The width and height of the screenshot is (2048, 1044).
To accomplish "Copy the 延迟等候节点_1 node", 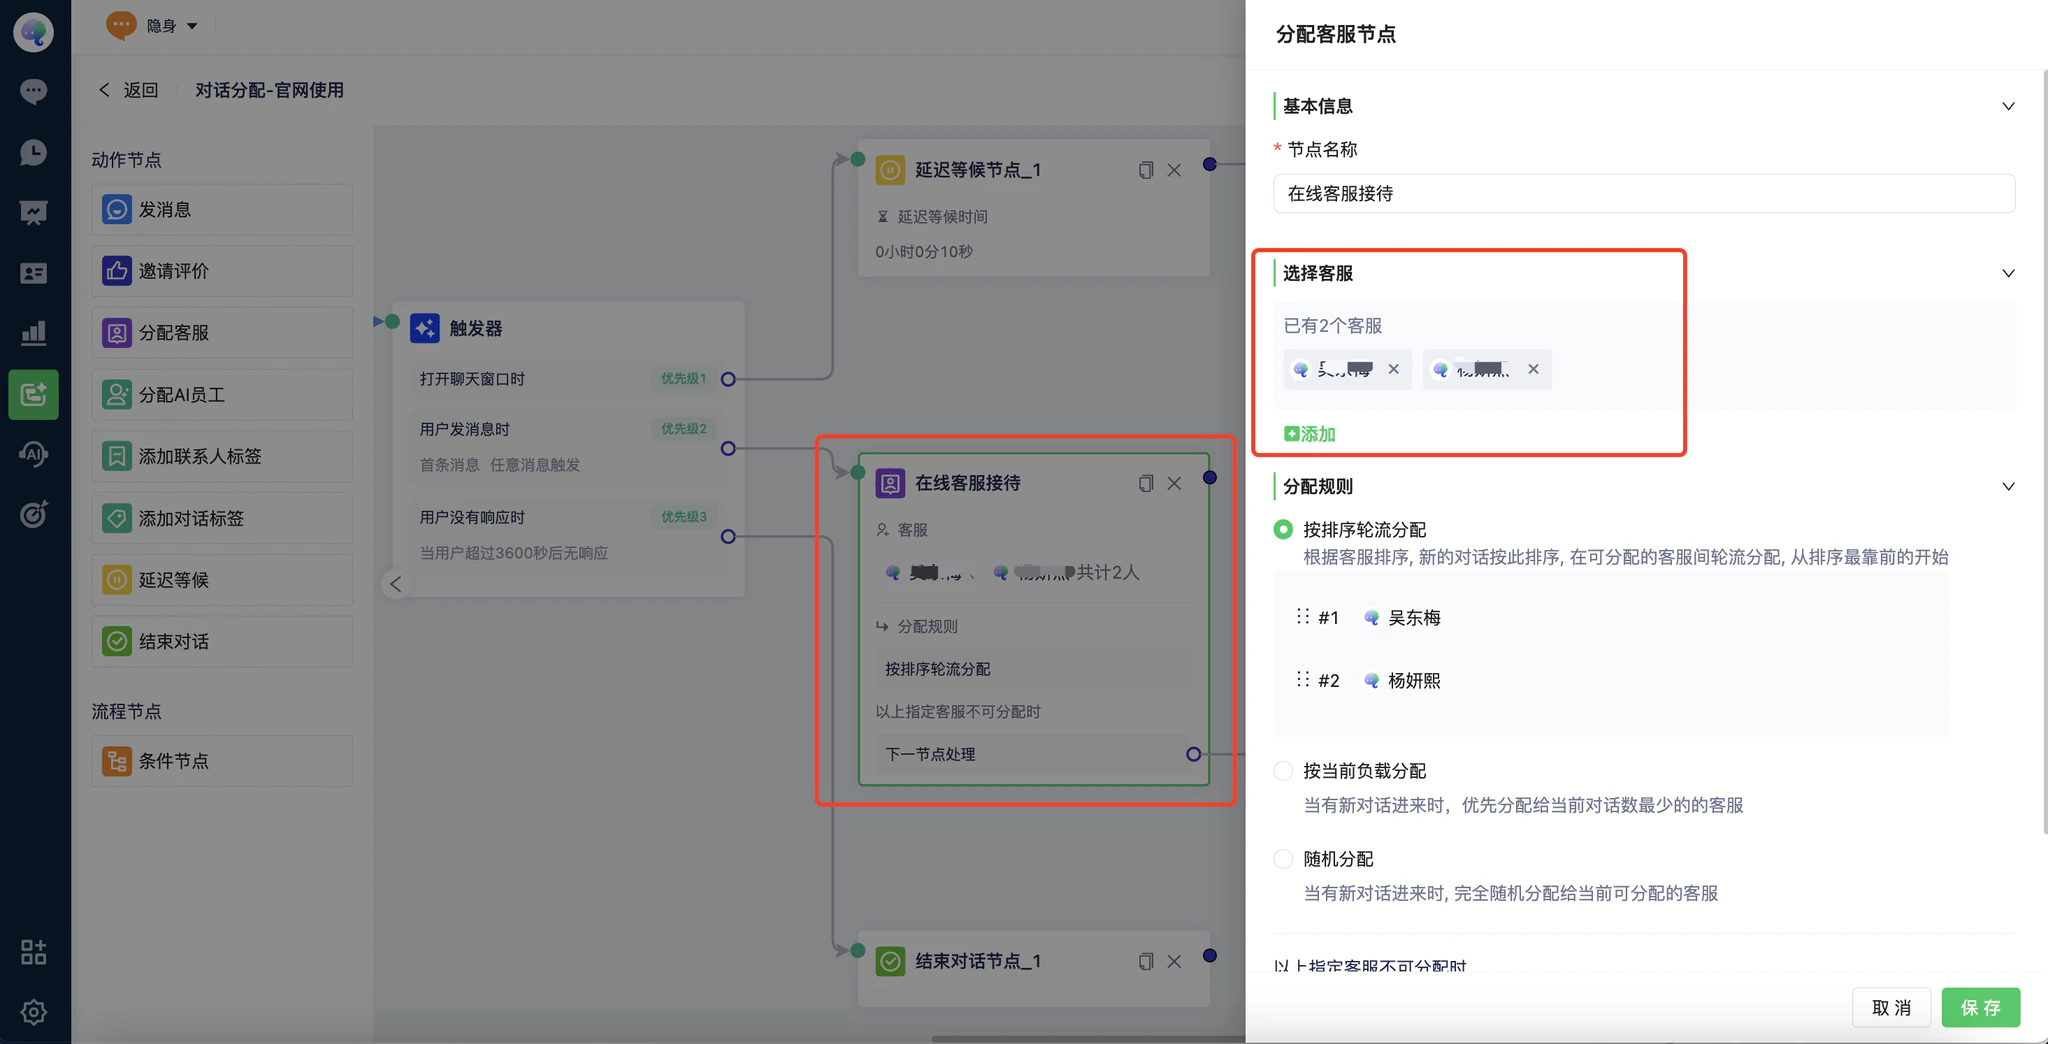I will [1146, 170].
